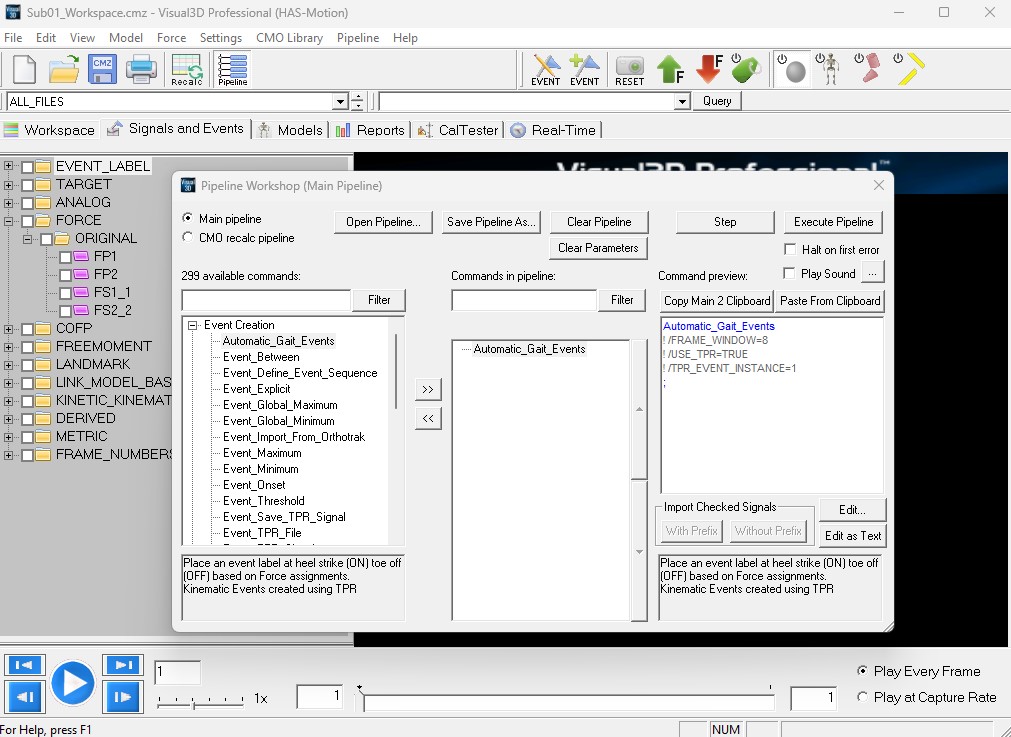Switch to the Reports tab
Screen dimensions: 1011x737
[371, 130]
